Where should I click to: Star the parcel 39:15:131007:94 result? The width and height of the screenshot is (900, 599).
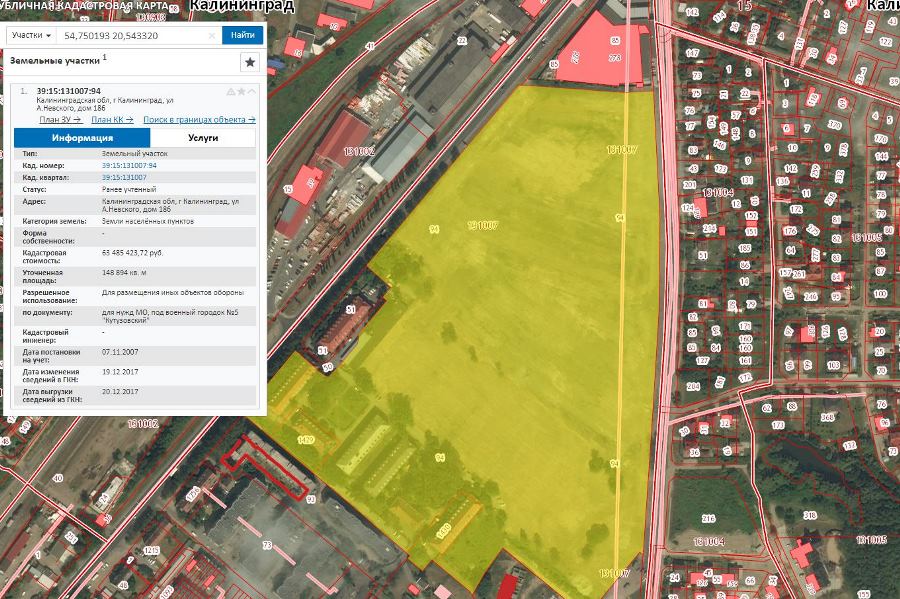pos(241,92)
